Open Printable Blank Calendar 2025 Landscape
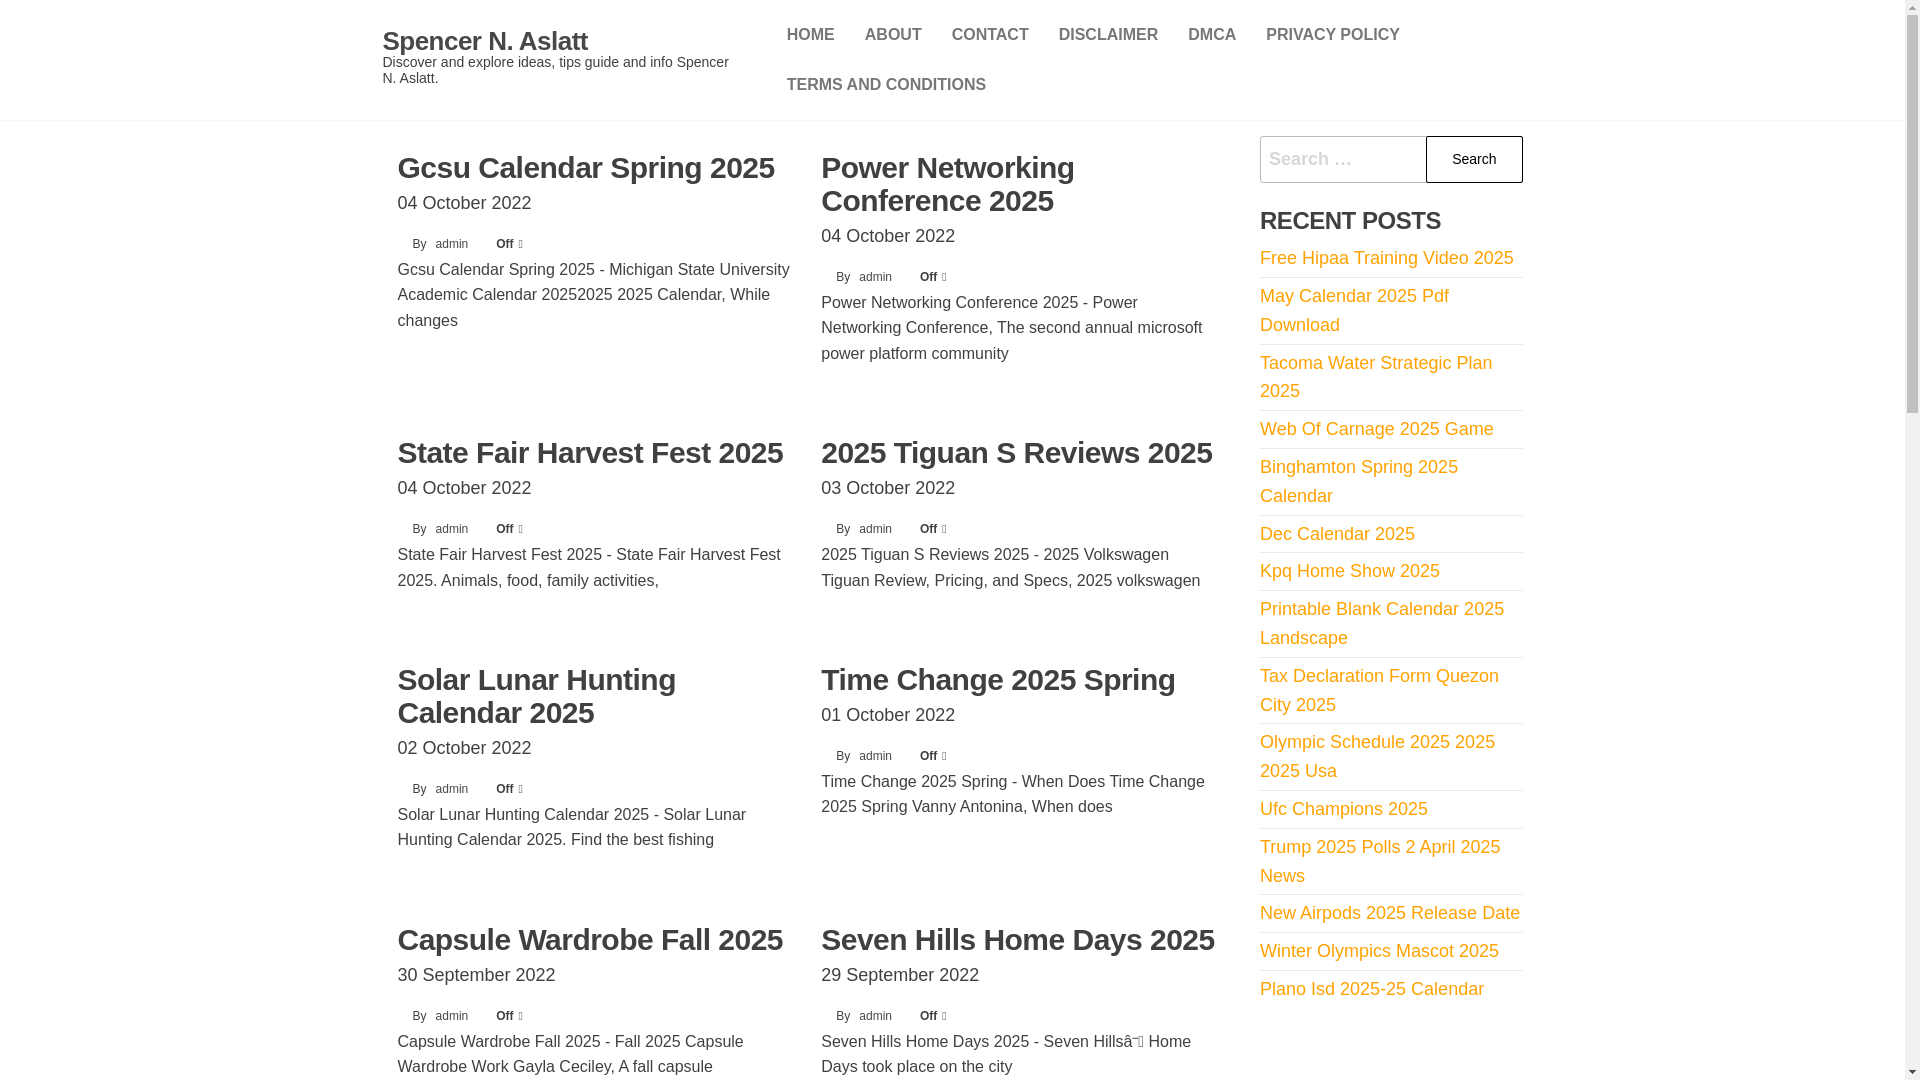The width and height of the screenshot is (1920, 1080). tap(1381, 623)
